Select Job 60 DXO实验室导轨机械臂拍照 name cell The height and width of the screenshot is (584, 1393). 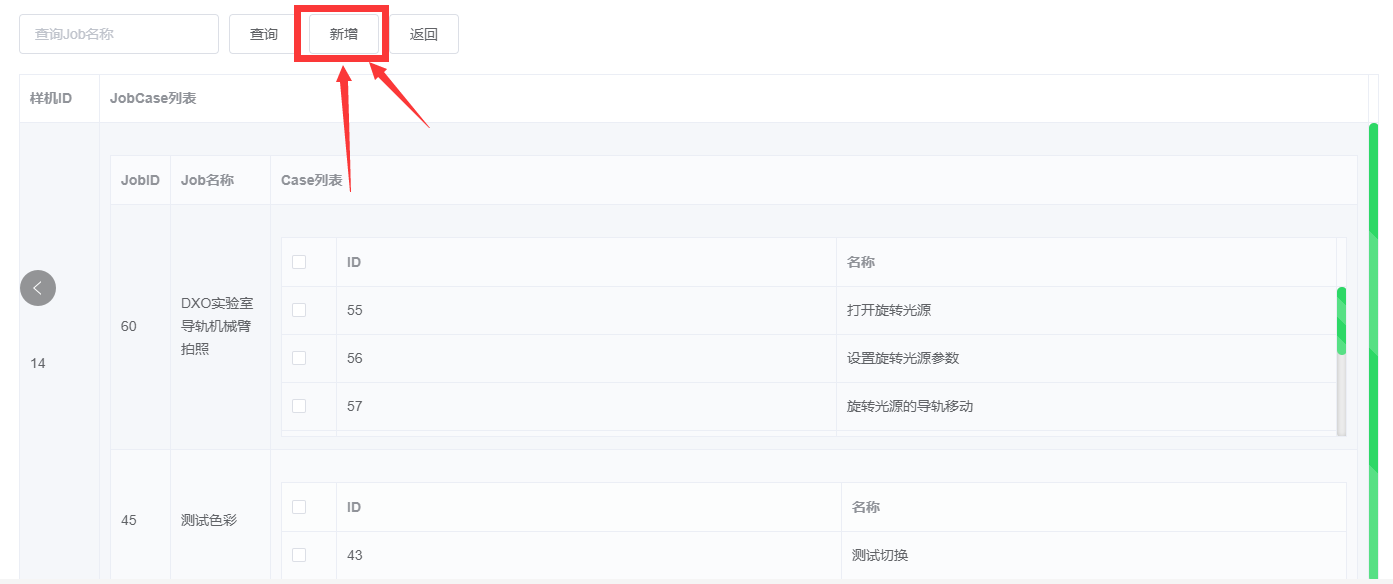click(x=220, y=326)
